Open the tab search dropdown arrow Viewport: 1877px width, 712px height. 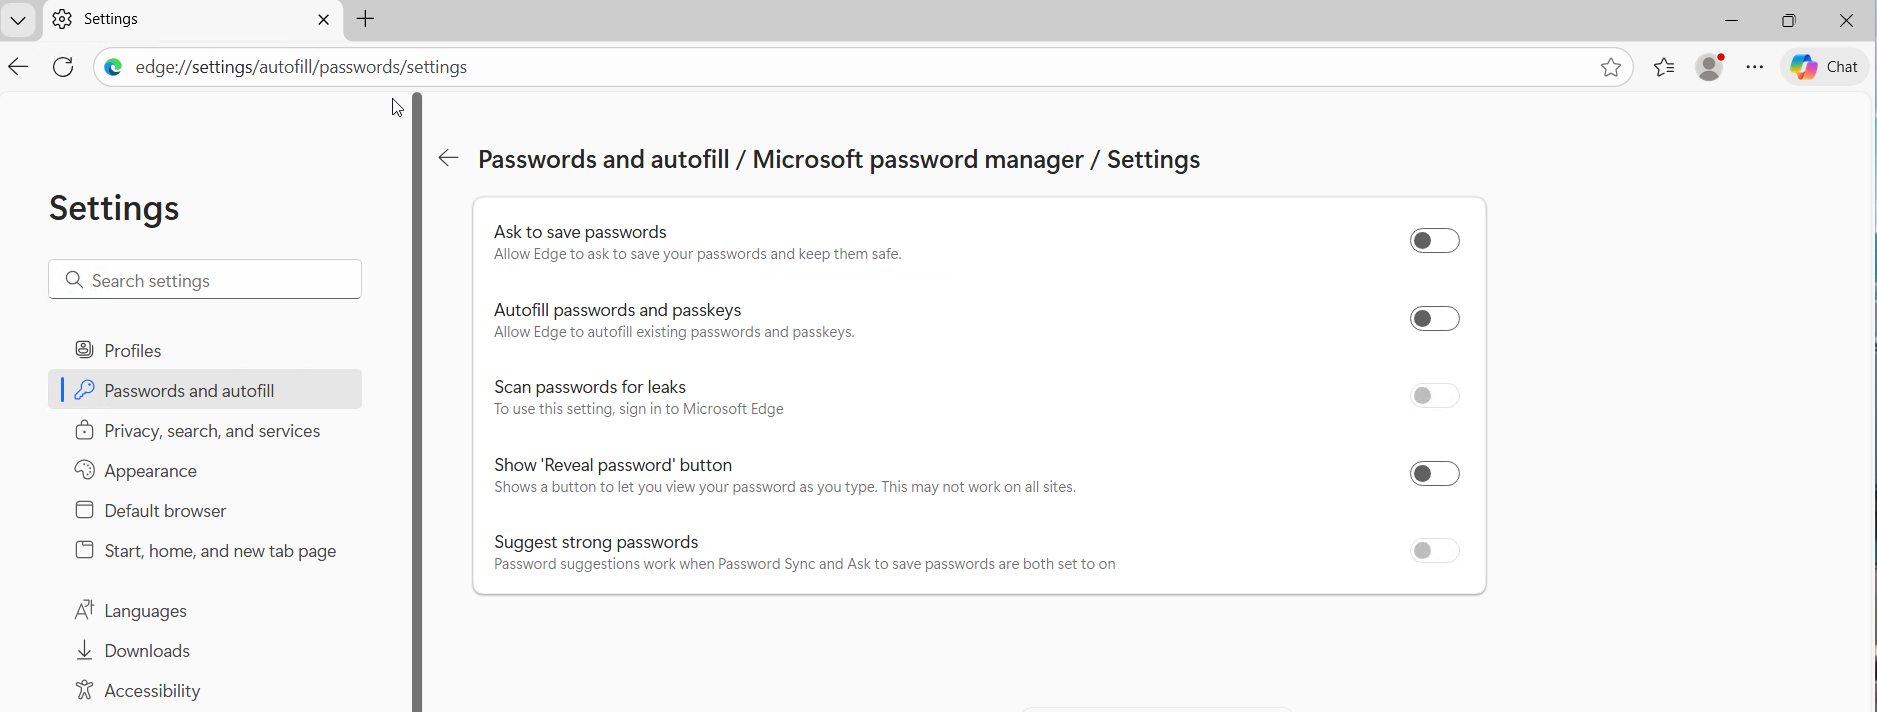click(x=18, y=20)
